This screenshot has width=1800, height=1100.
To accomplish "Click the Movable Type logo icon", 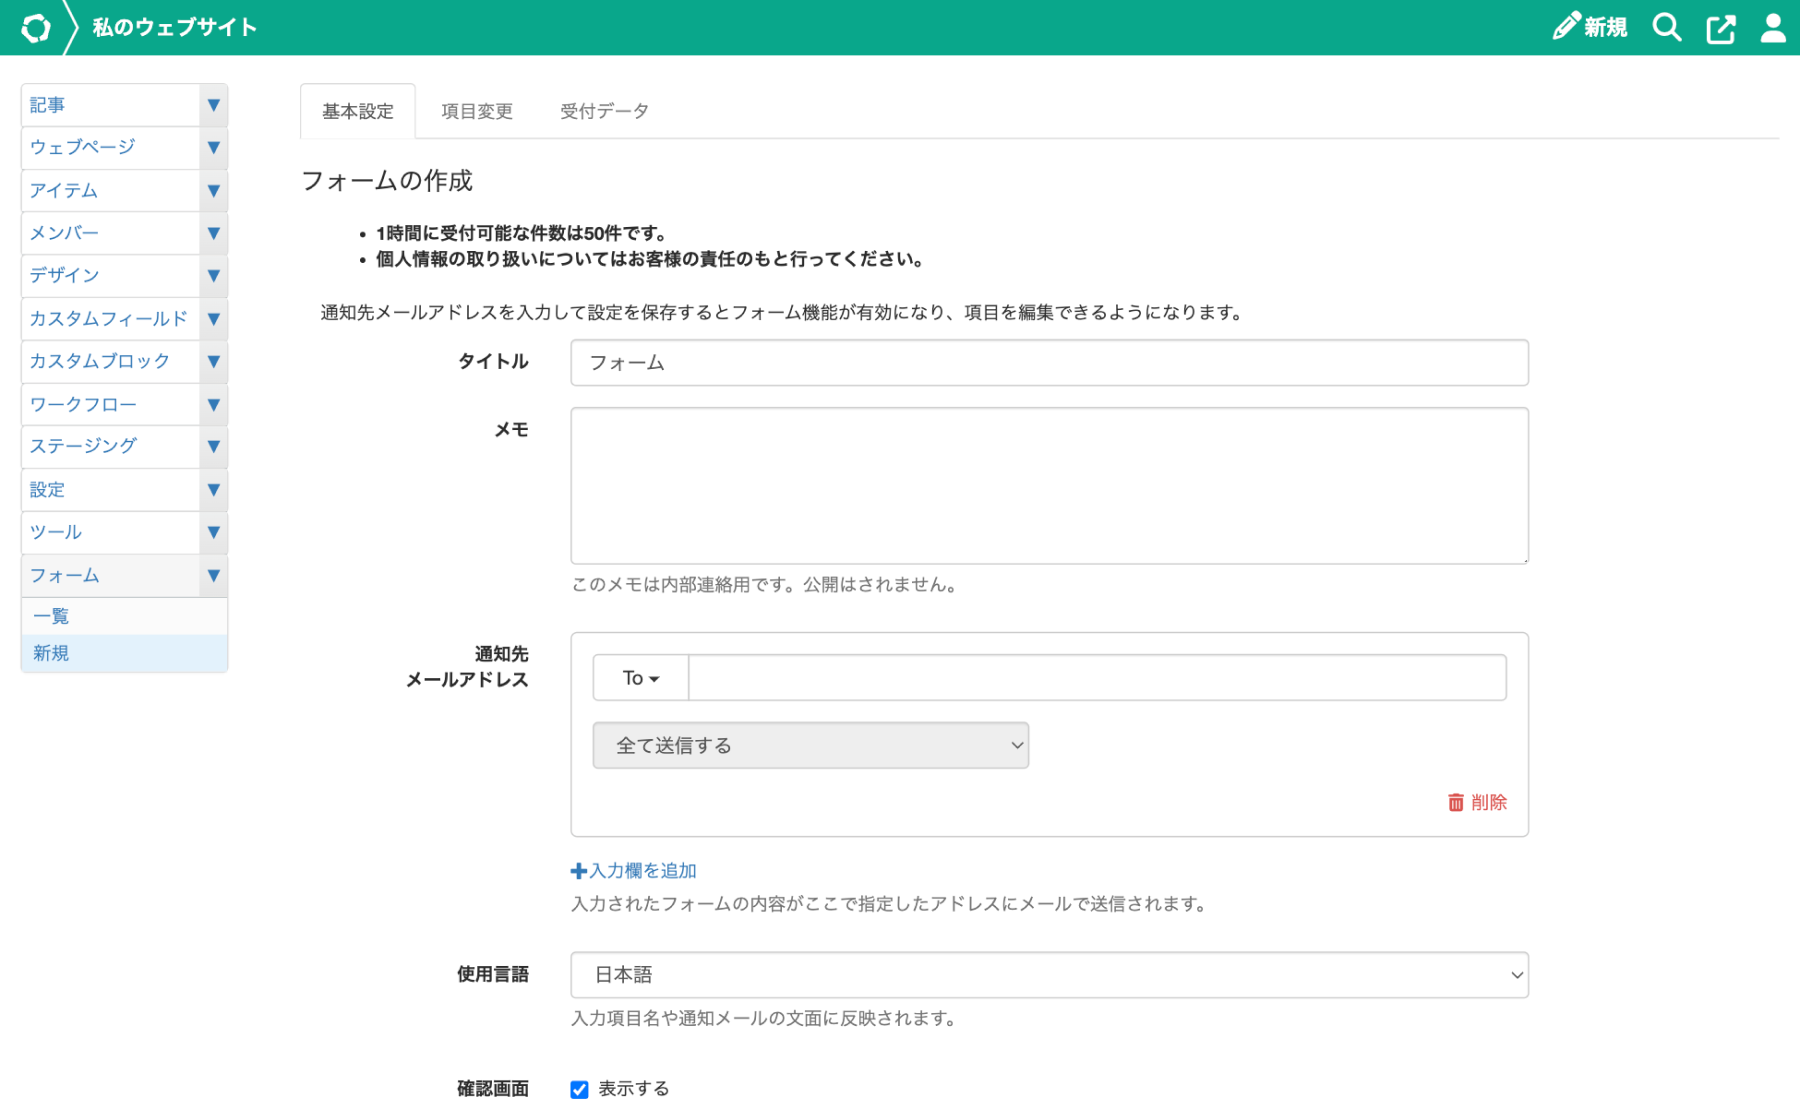I will pyautogui.click(x=35, y=28).
